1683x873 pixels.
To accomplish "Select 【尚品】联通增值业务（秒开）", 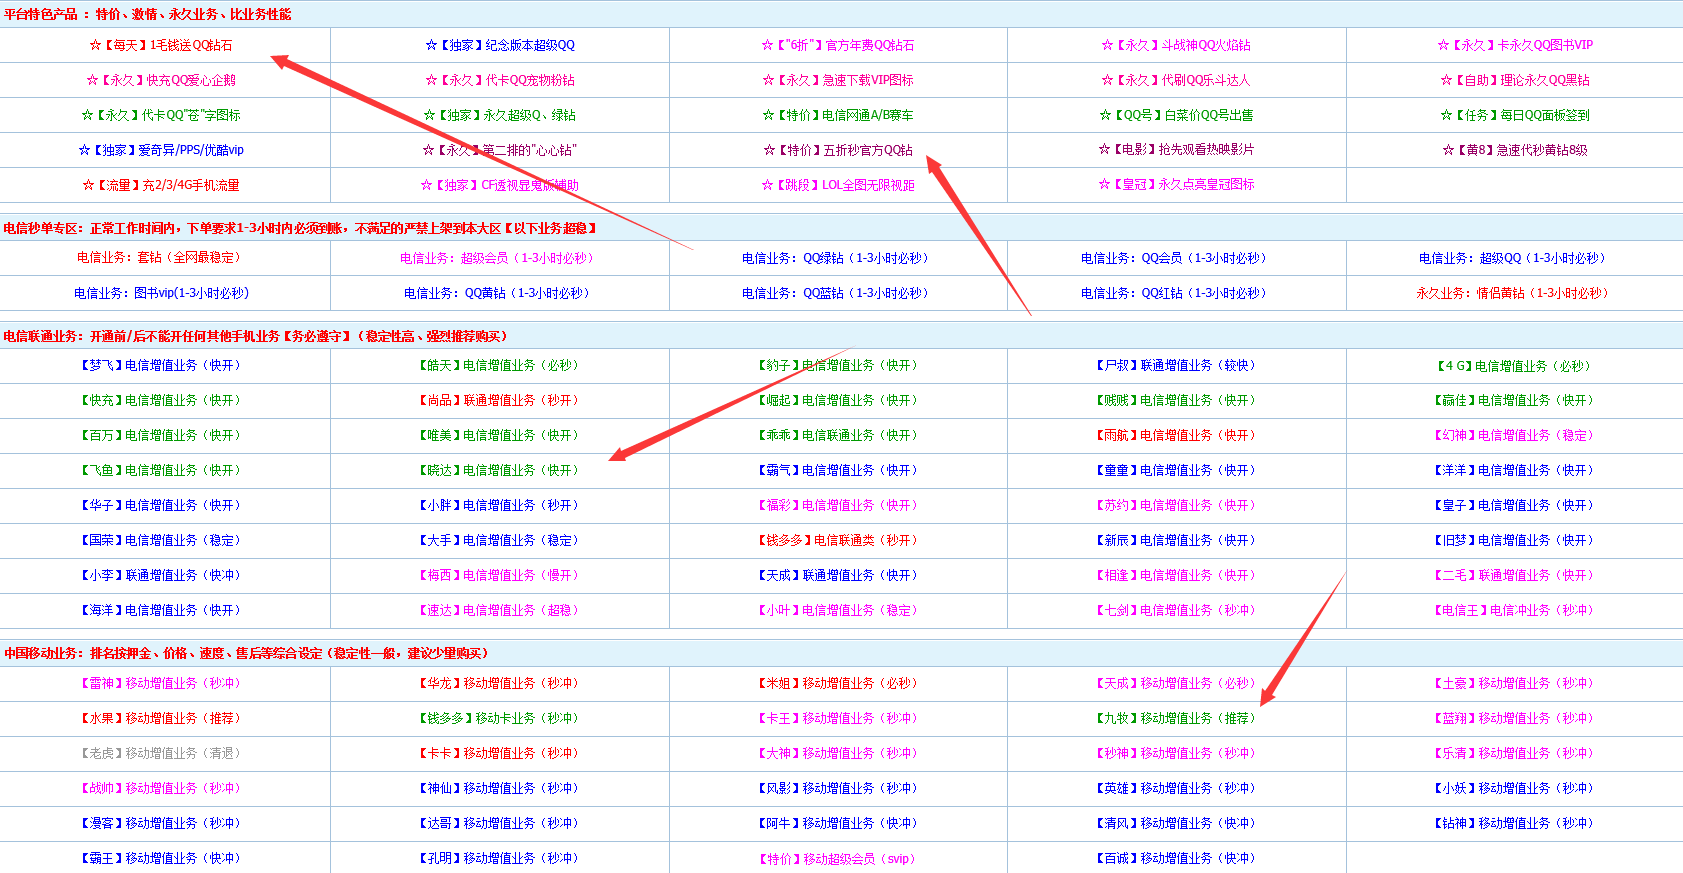I will tap(499, 400).
